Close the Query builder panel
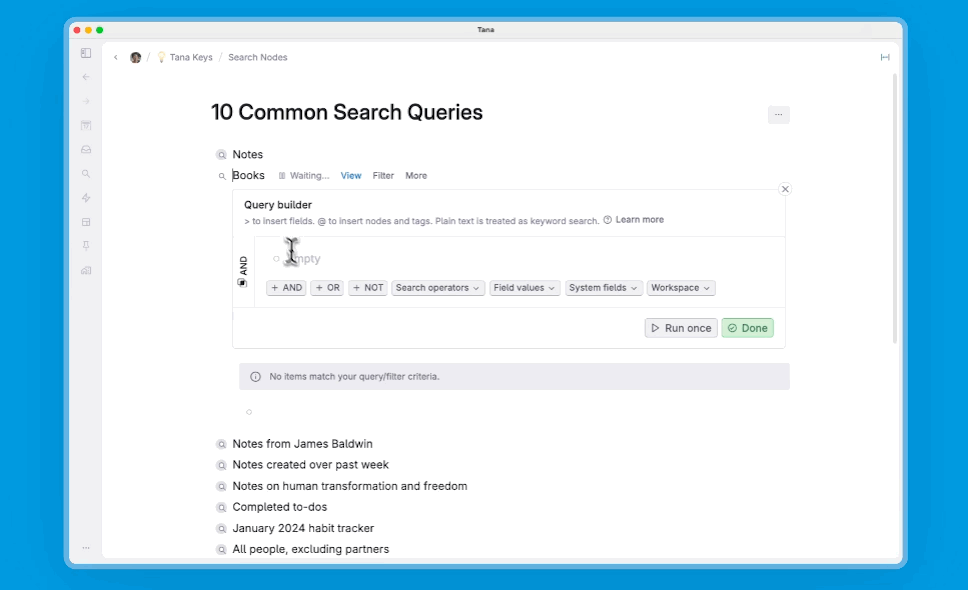This screenshot has height=590, width=968. click(x=785, y=189)
